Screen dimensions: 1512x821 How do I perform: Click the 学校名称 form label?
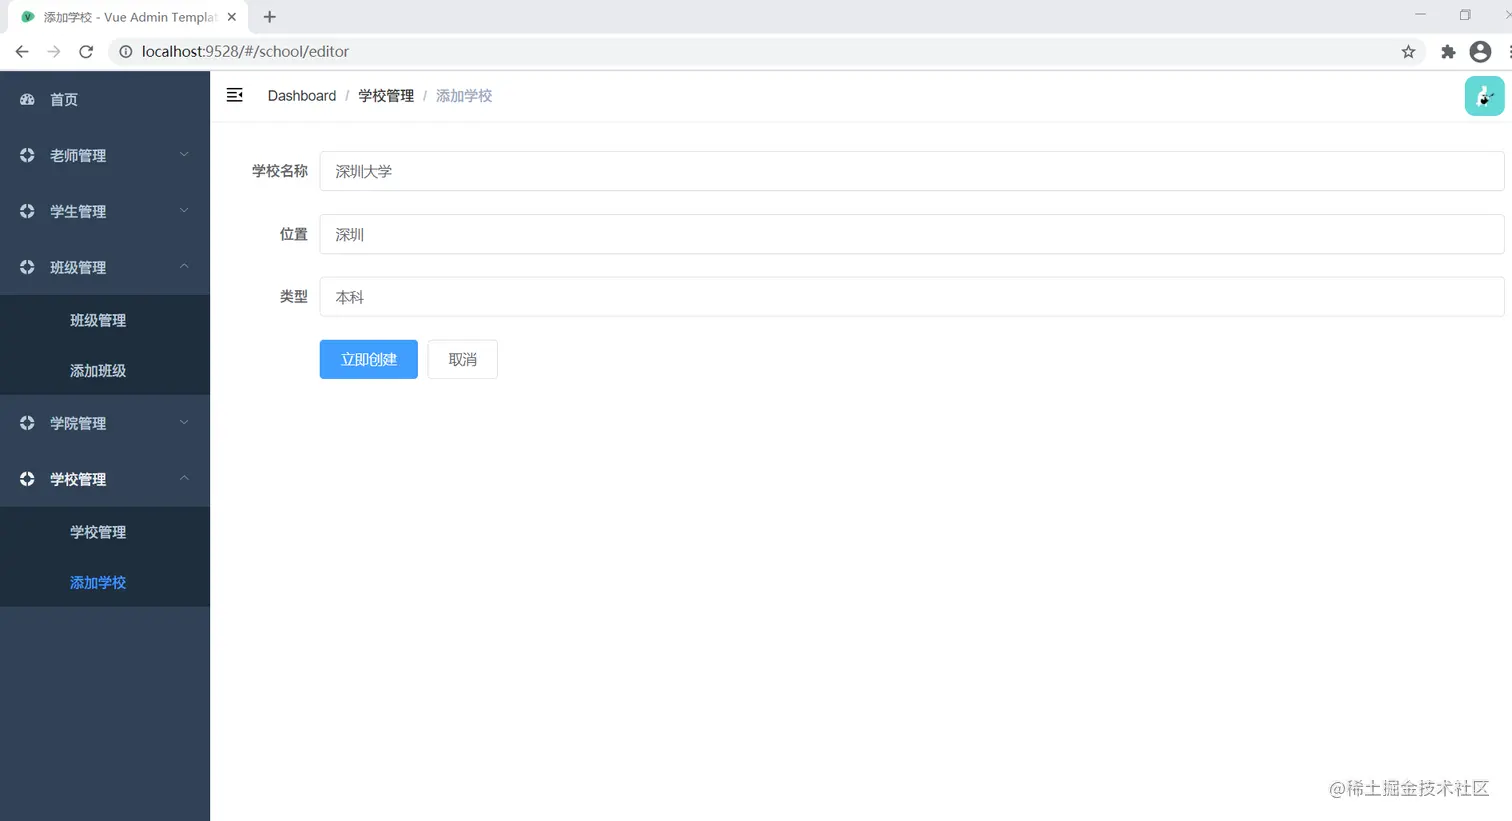pos(280,171)
